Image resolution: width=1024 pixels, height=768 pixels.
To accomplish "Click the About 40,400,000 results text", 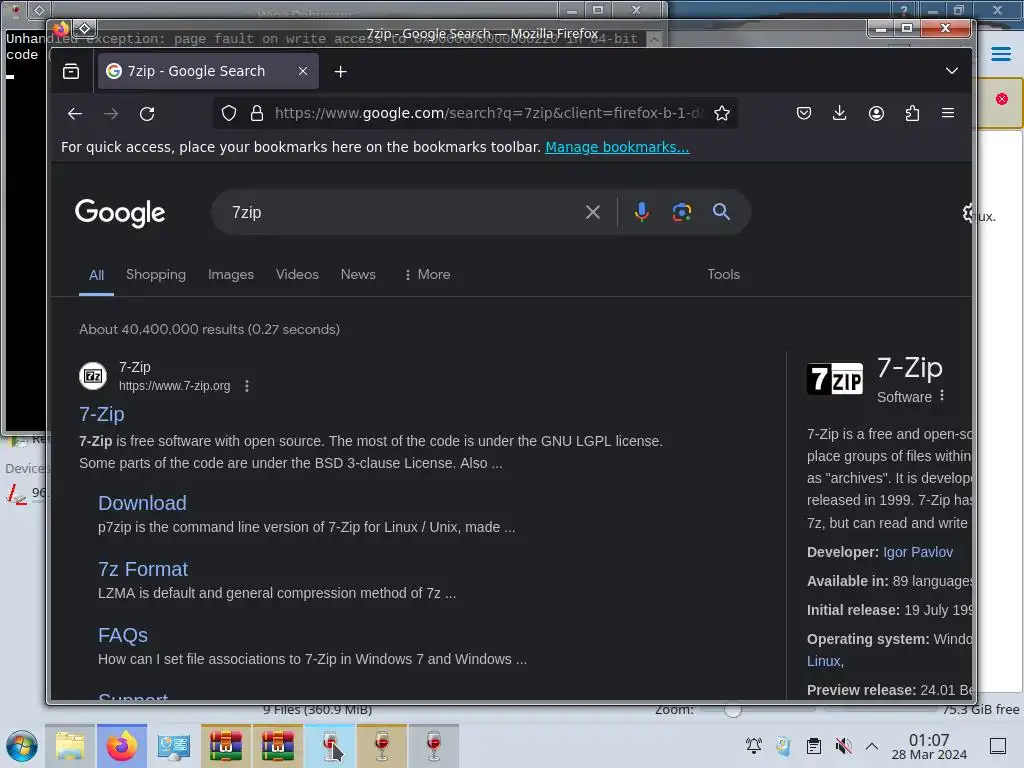I will click(x=210, y=329).
